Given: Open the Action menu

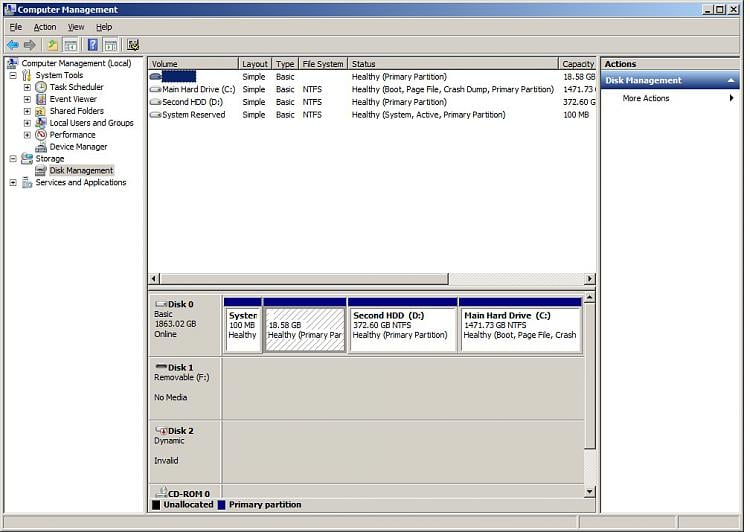Looking at the screenshot, I should pos(45,27).
